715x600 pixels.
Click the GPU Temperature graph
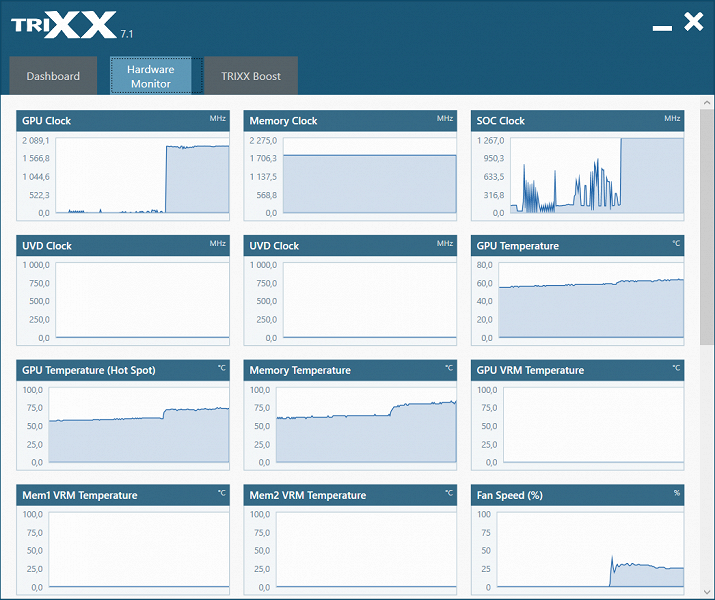click(x=591, y=300)
